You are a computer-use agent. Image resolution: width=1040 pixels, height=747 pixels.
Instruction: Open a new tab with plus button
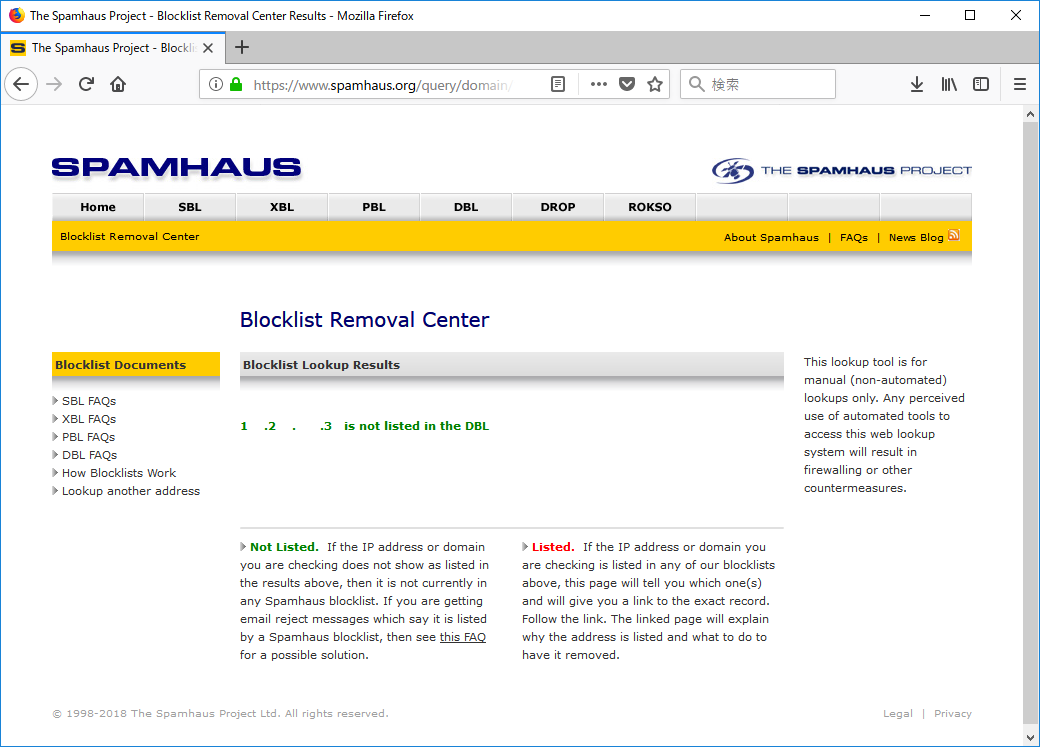[x=242, y=47]
